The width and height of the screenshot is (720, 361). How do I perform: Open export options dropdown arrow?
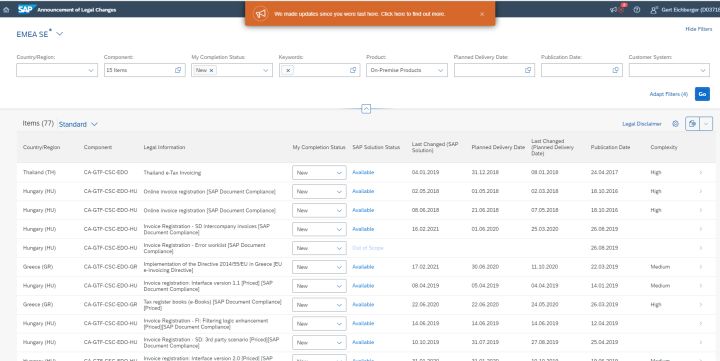(x=706, y=124)
